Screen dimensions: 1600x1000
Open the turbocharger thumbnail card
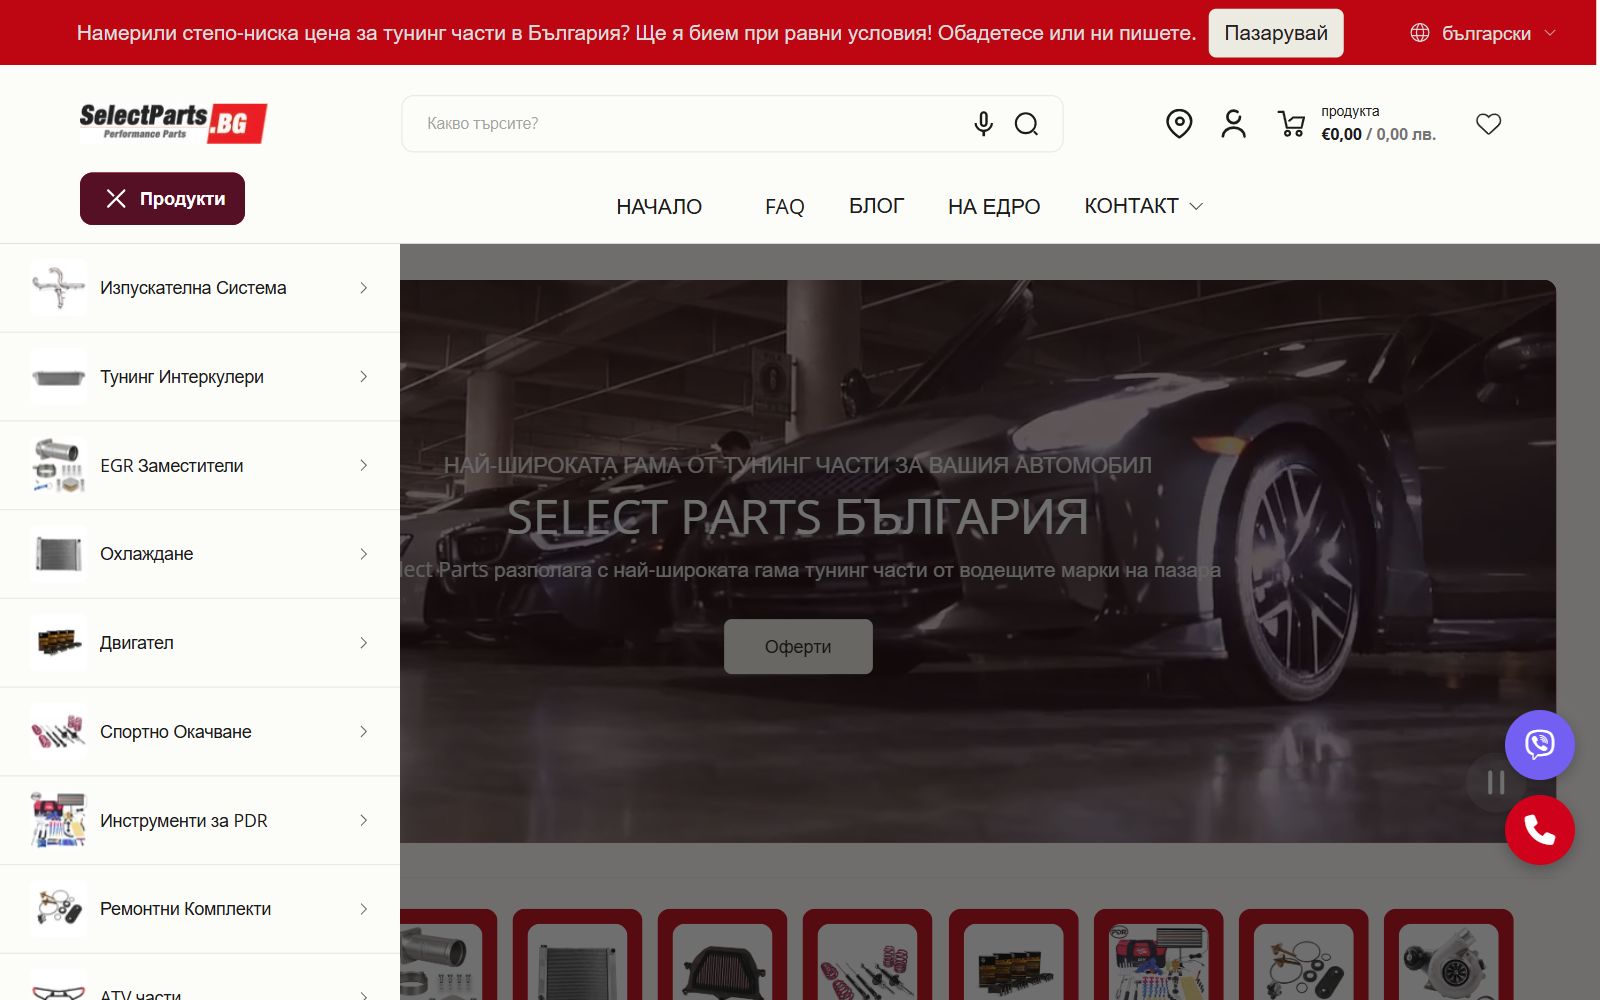click(x=1448, y=955)
